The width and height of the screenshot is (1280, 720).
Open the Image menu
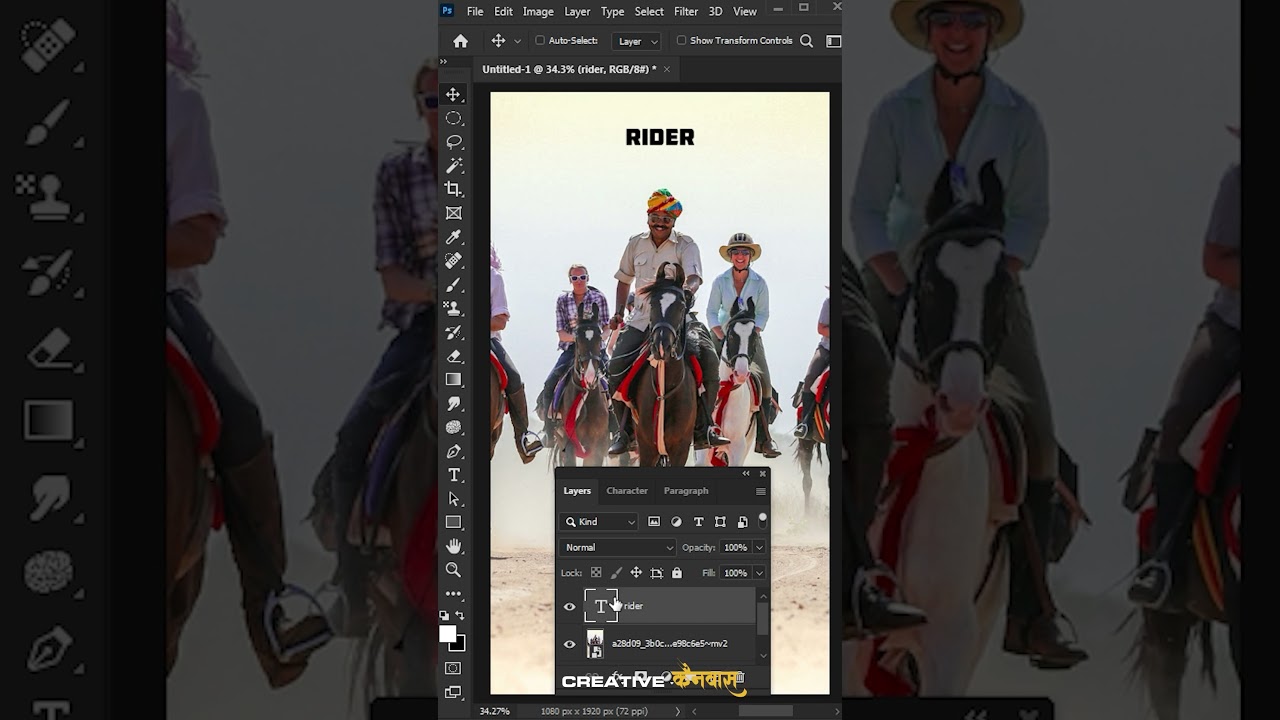538,11
